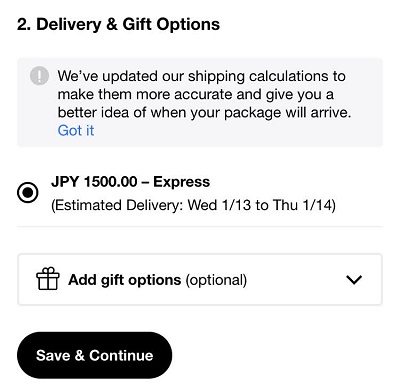Click the Express shipping option row
The height and width of the screenshot is (392, 400).
coord(200,193)
